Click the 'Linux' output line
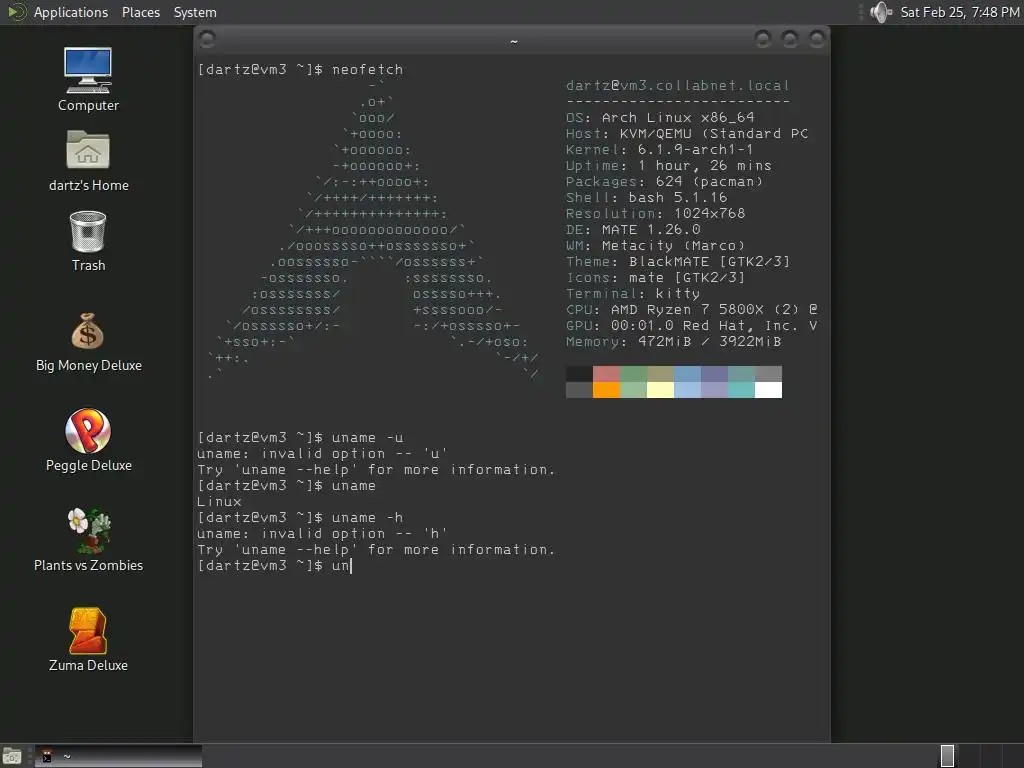Image resolution: width=1024 pixels, height=768 pixels. 219,502
